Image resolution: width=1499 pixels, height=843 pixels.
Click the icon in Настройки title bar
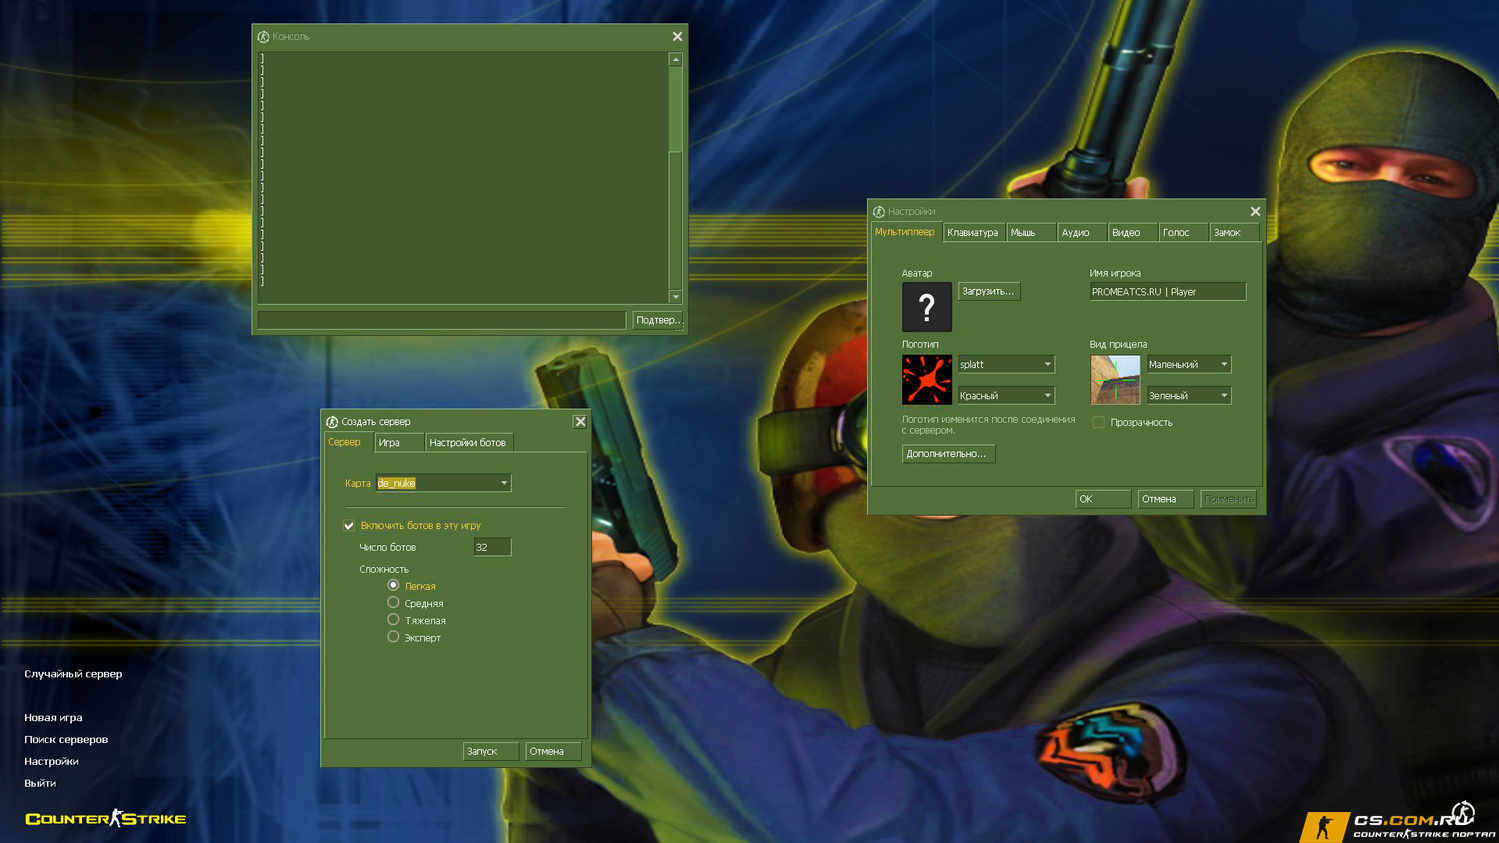click(x=879, y=212)
